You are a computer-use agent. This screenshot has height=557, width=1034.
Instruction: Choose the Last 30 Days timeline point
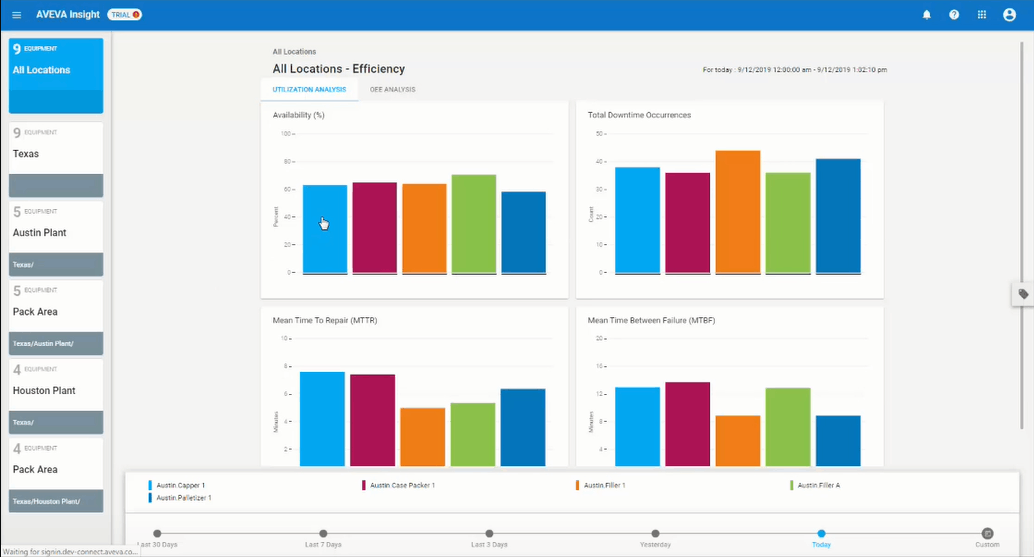(156, 534)
